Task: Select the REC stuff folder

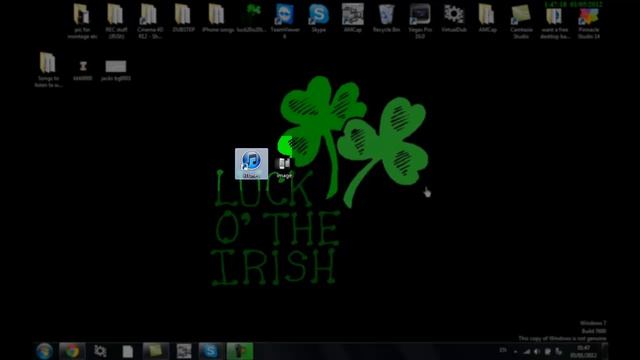Action: click(116, 21)
